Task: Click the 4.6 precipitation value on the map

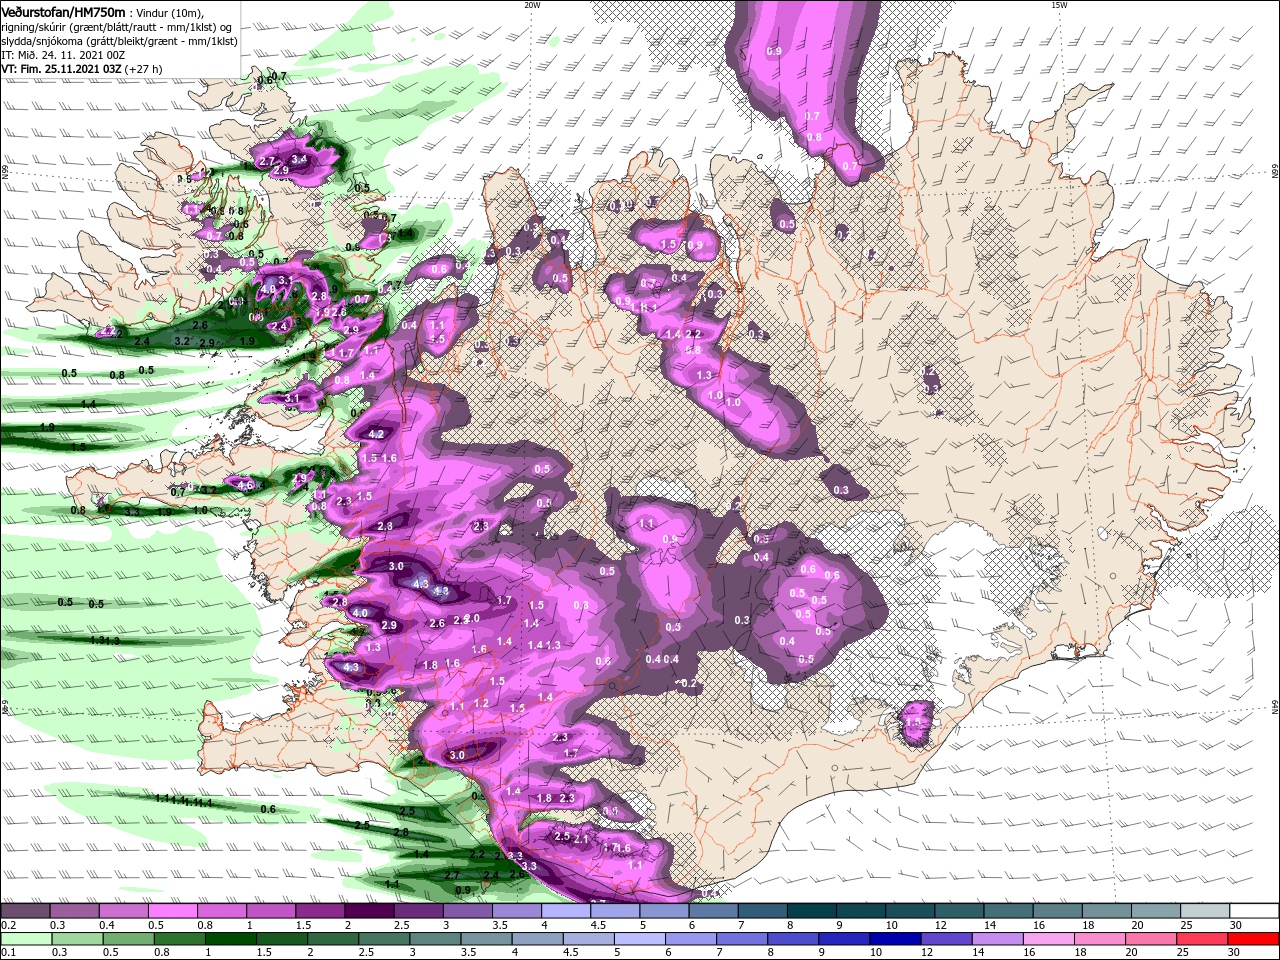Action: [x=246, y=485]
